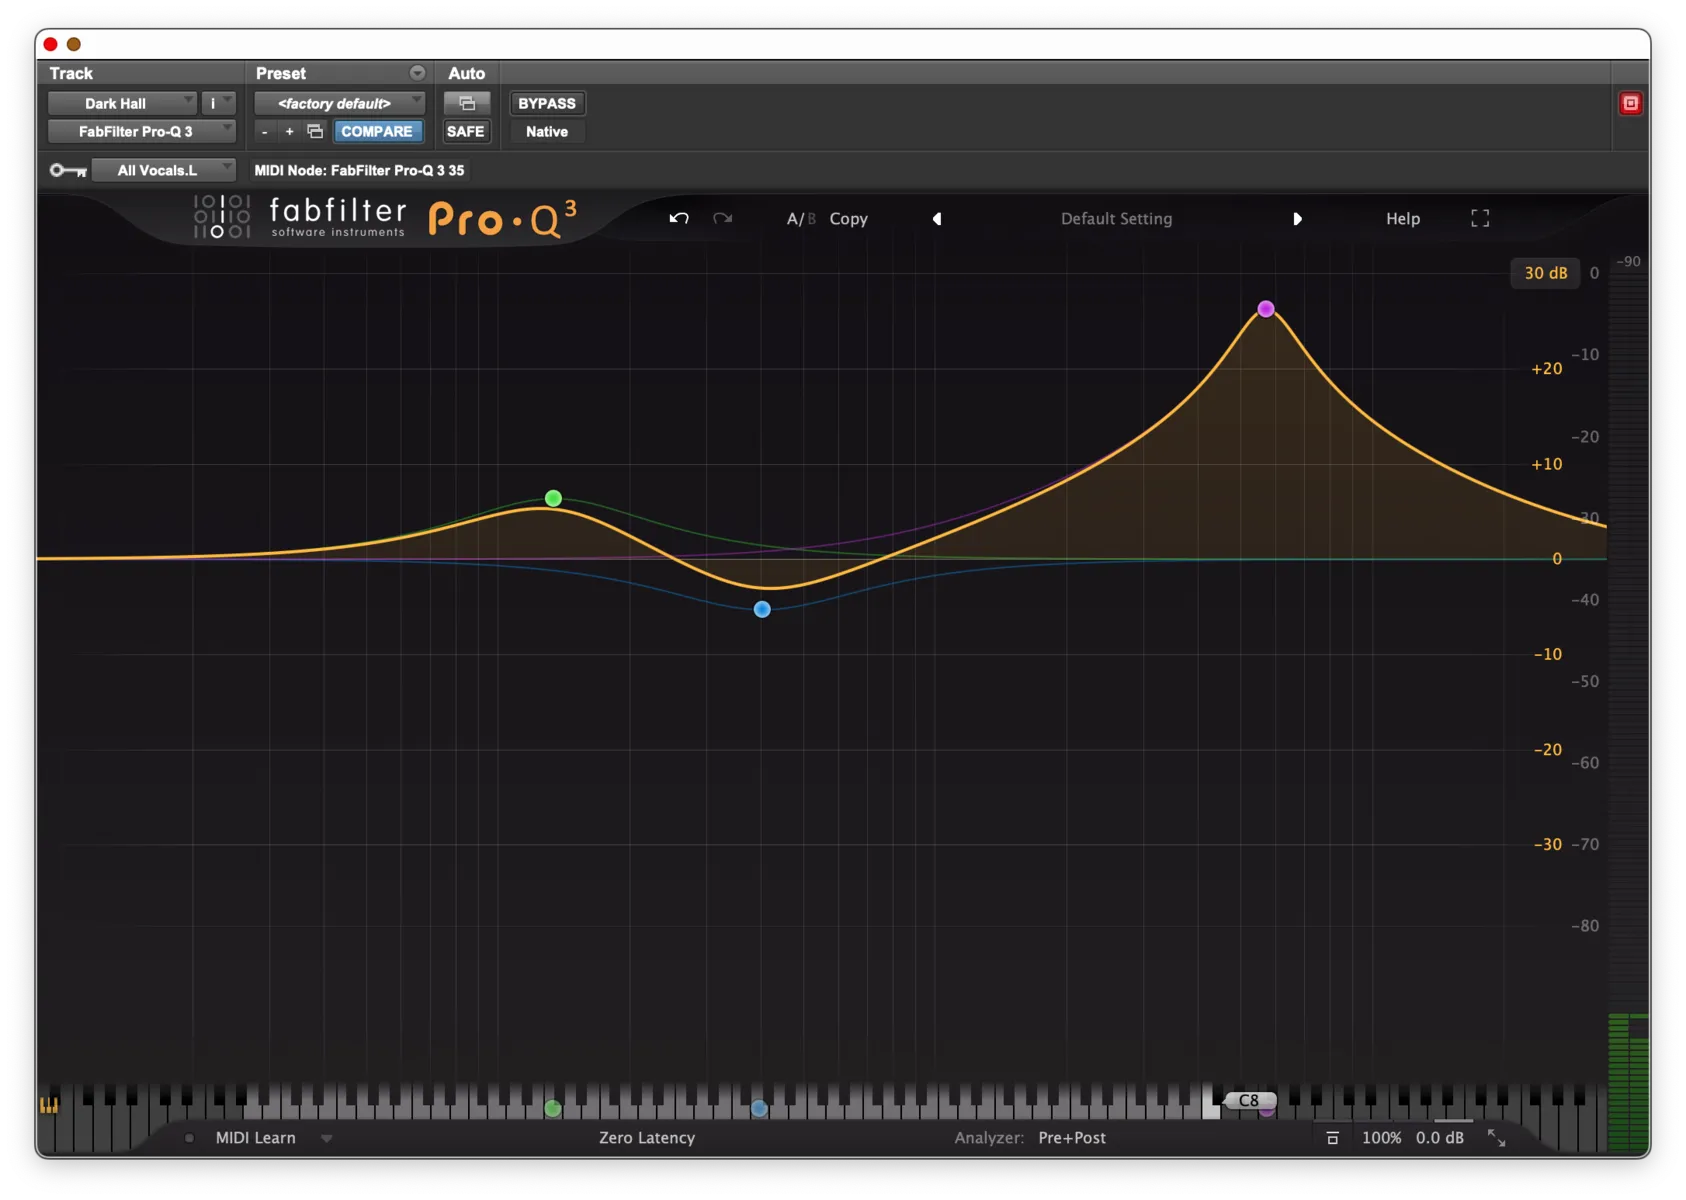Open the All Vocals.L key input dropdown
Viewport: 1686px width, 1200px height.
coord(164,170)
